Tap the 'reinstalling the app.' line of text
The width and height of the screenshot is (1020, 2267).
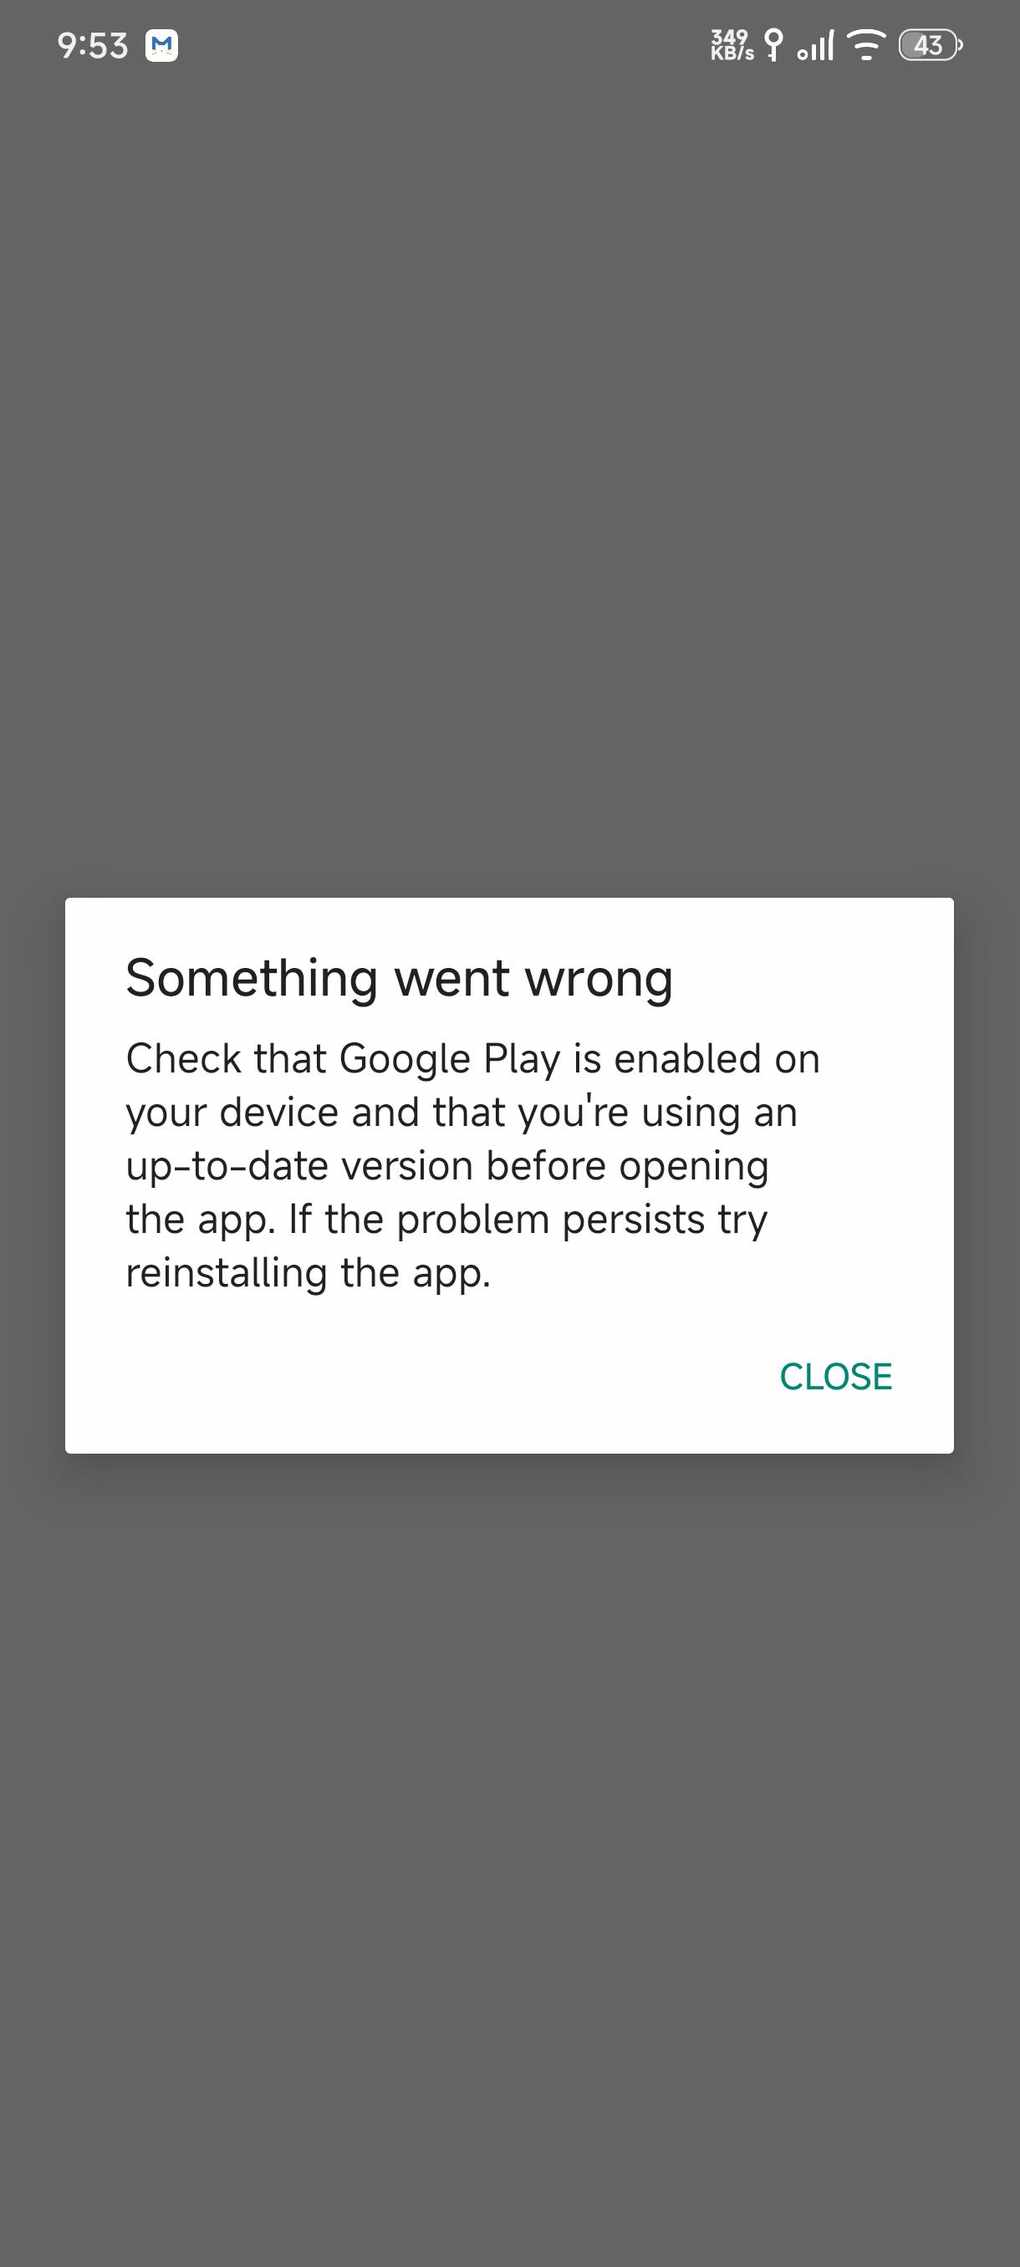tap(308, 1273)
